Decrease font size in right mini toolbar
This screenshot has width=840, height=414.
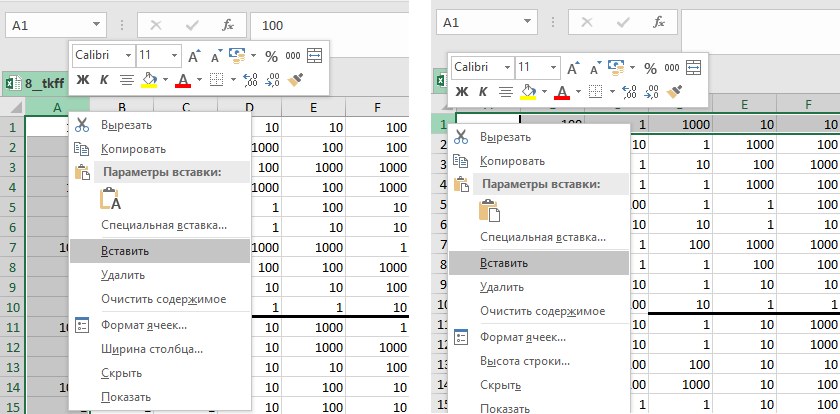tap(594, 68)
